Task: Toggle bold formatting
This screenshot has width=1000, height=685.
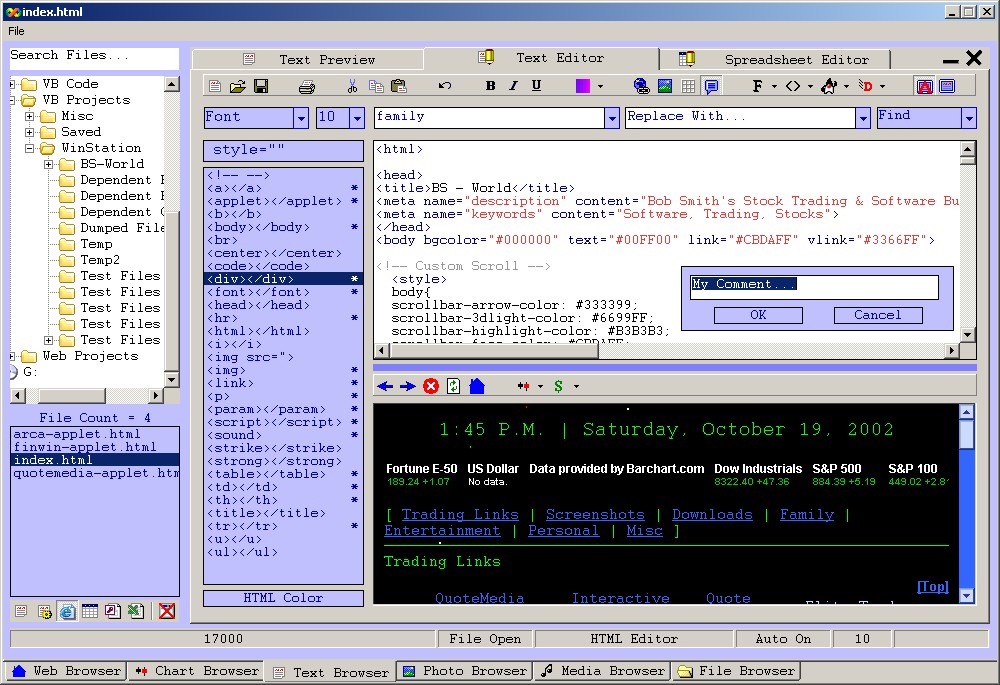Action: point(490,85)
